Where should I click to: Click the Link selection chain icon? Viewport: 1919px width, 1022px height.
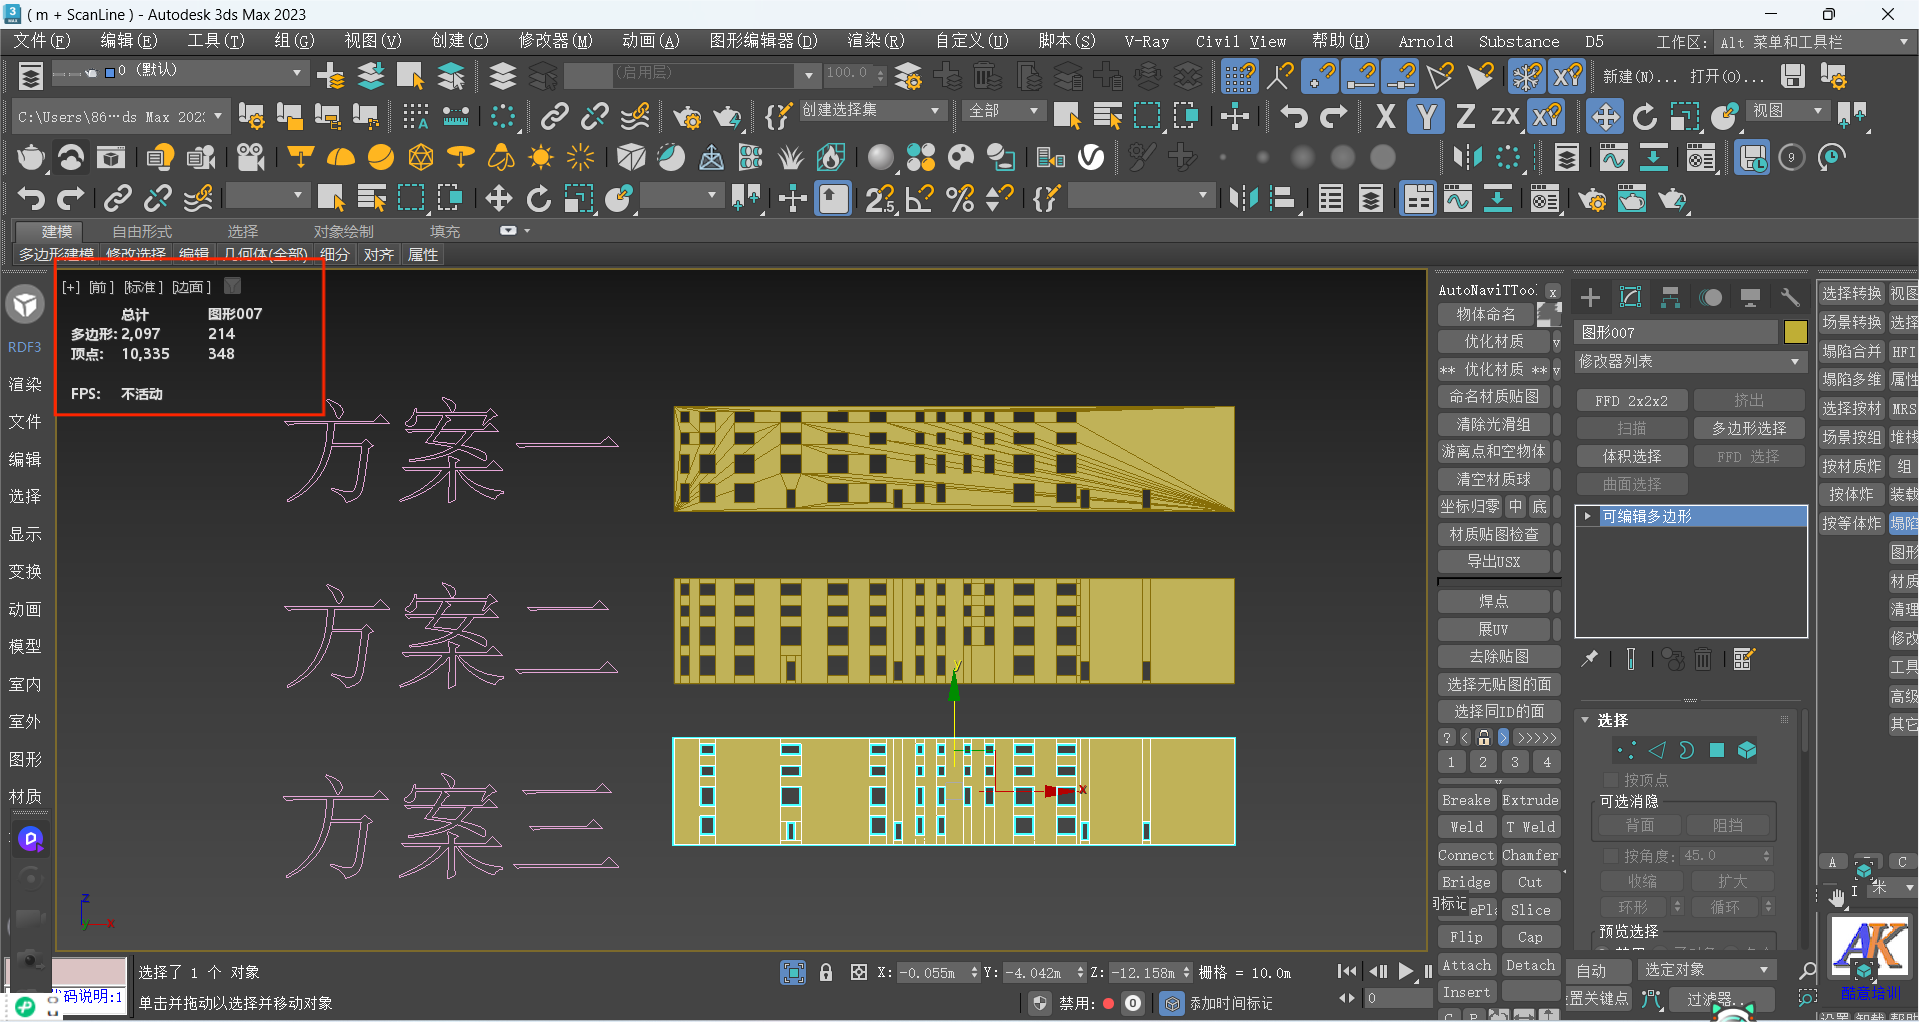click(554, 117)
